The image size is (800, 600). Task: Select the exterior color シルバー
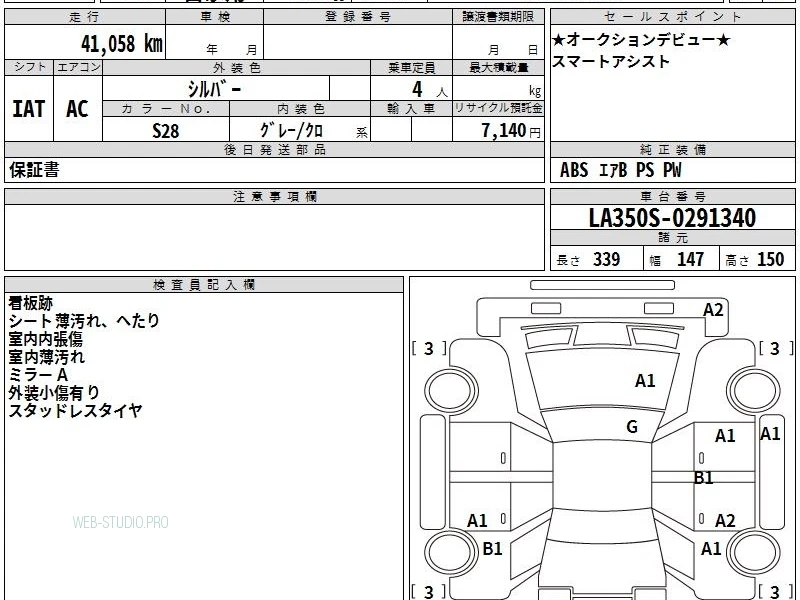click(214, 89)
